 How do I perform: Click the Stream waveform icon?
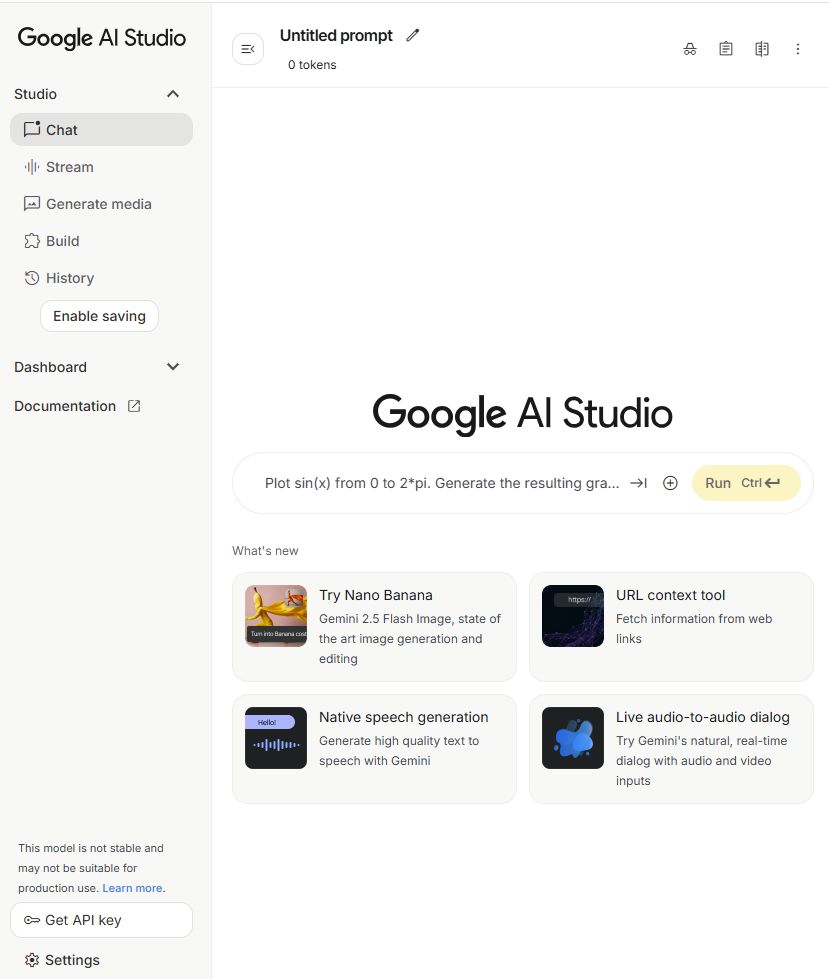pos(32,167)
